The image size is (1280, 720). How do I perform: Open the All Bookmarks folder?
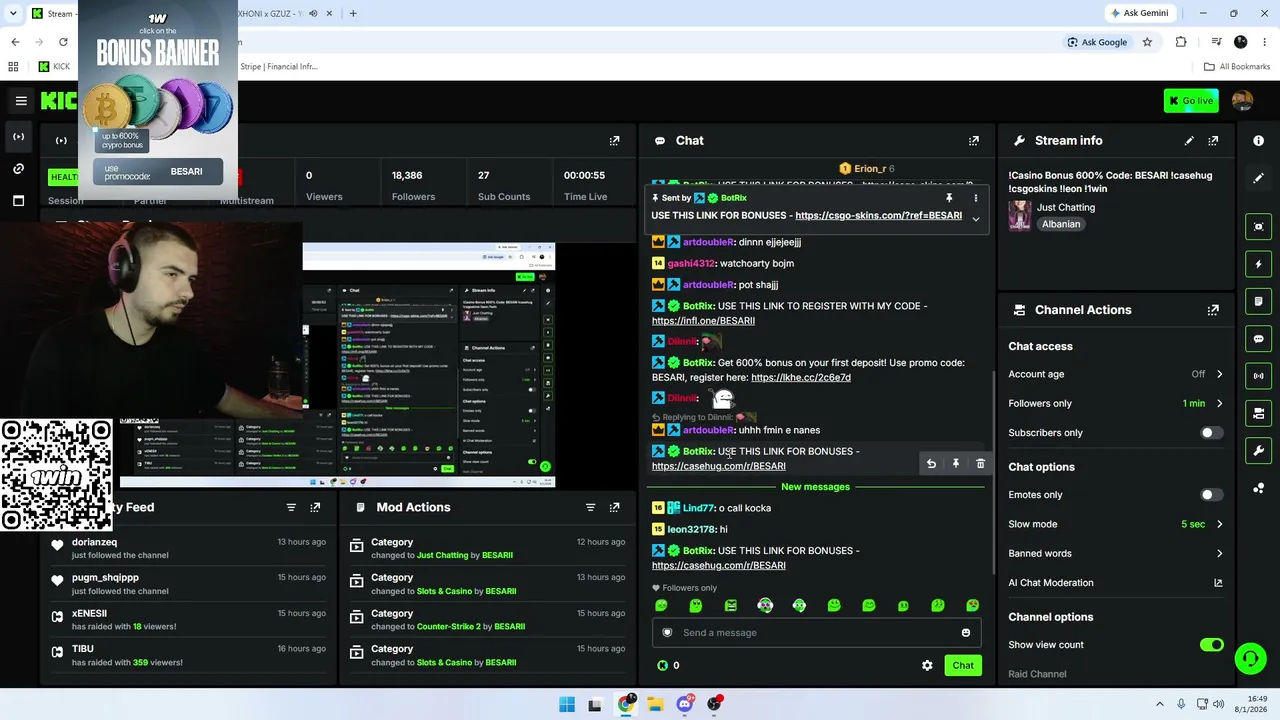[1237, 67]
